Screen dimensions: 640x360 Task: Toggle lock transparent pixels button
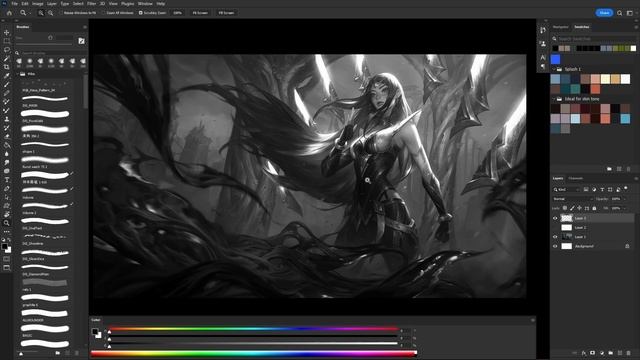(x=565, y=209)
